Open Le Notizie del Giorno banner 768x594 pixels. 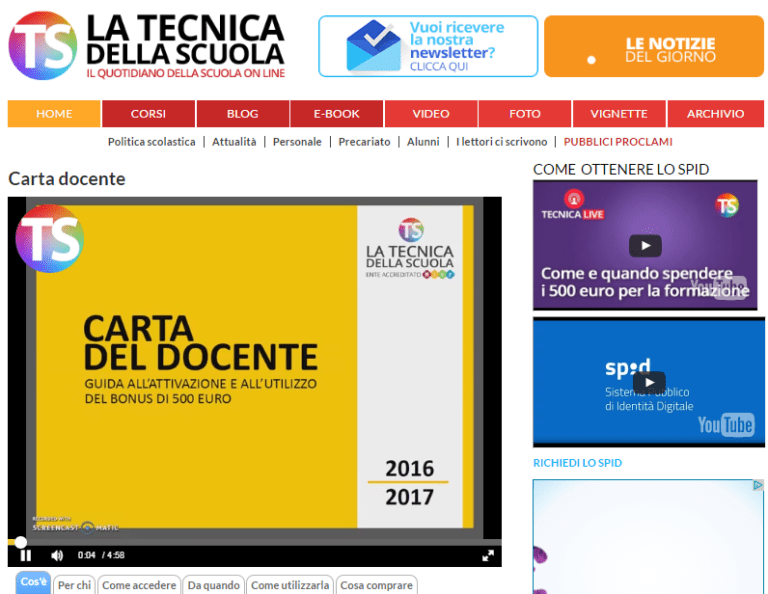[x=654, y=46]
